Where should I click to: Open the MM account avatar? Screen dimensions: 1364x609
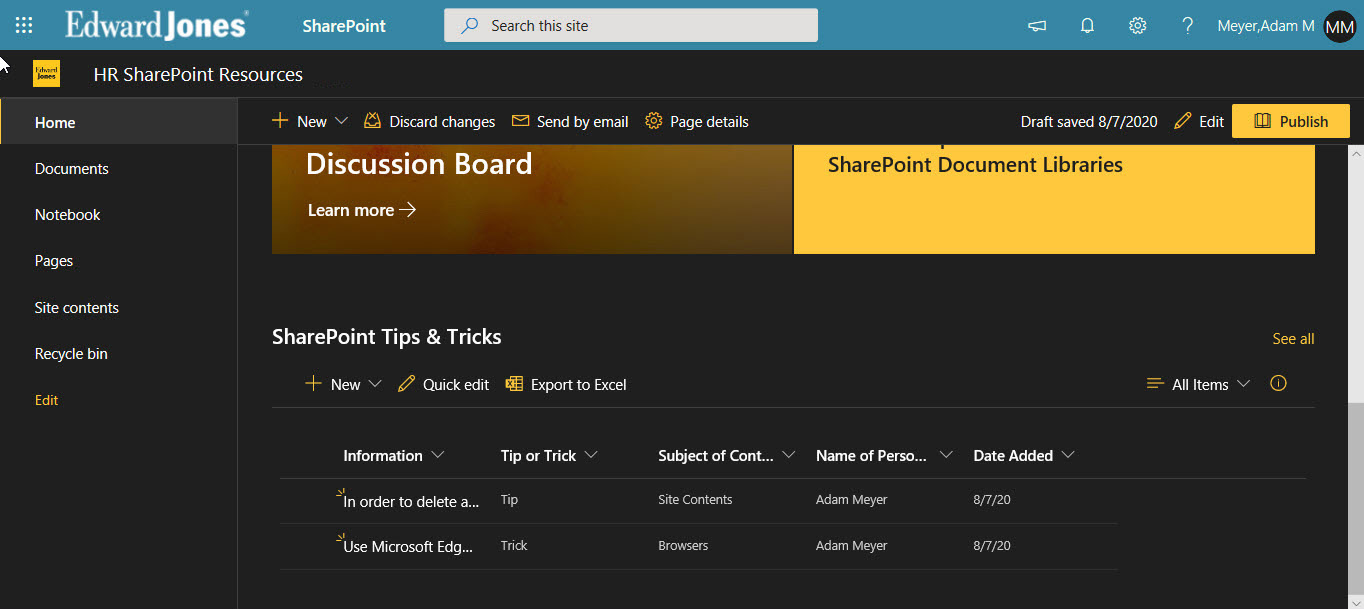(x=1339, y=26)
